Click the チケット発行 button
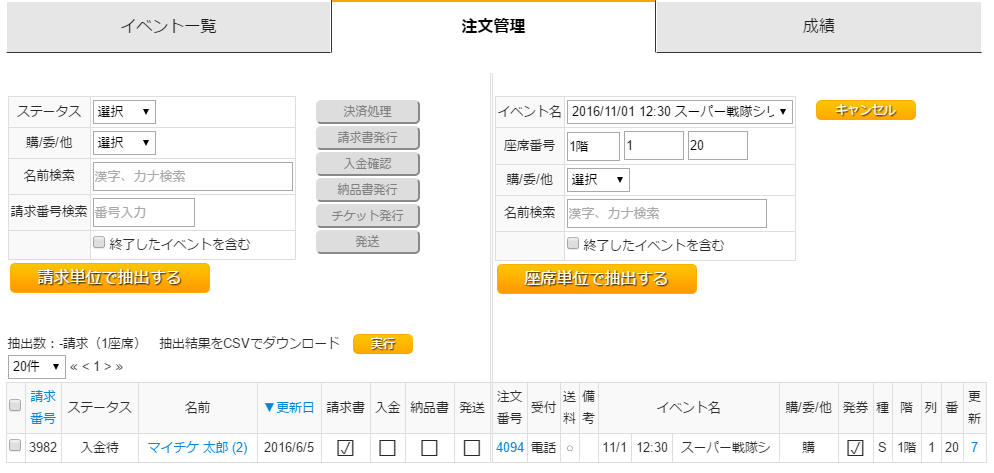Image resolution: width=994 pixels, height=473 pixels. coord(367,216)
